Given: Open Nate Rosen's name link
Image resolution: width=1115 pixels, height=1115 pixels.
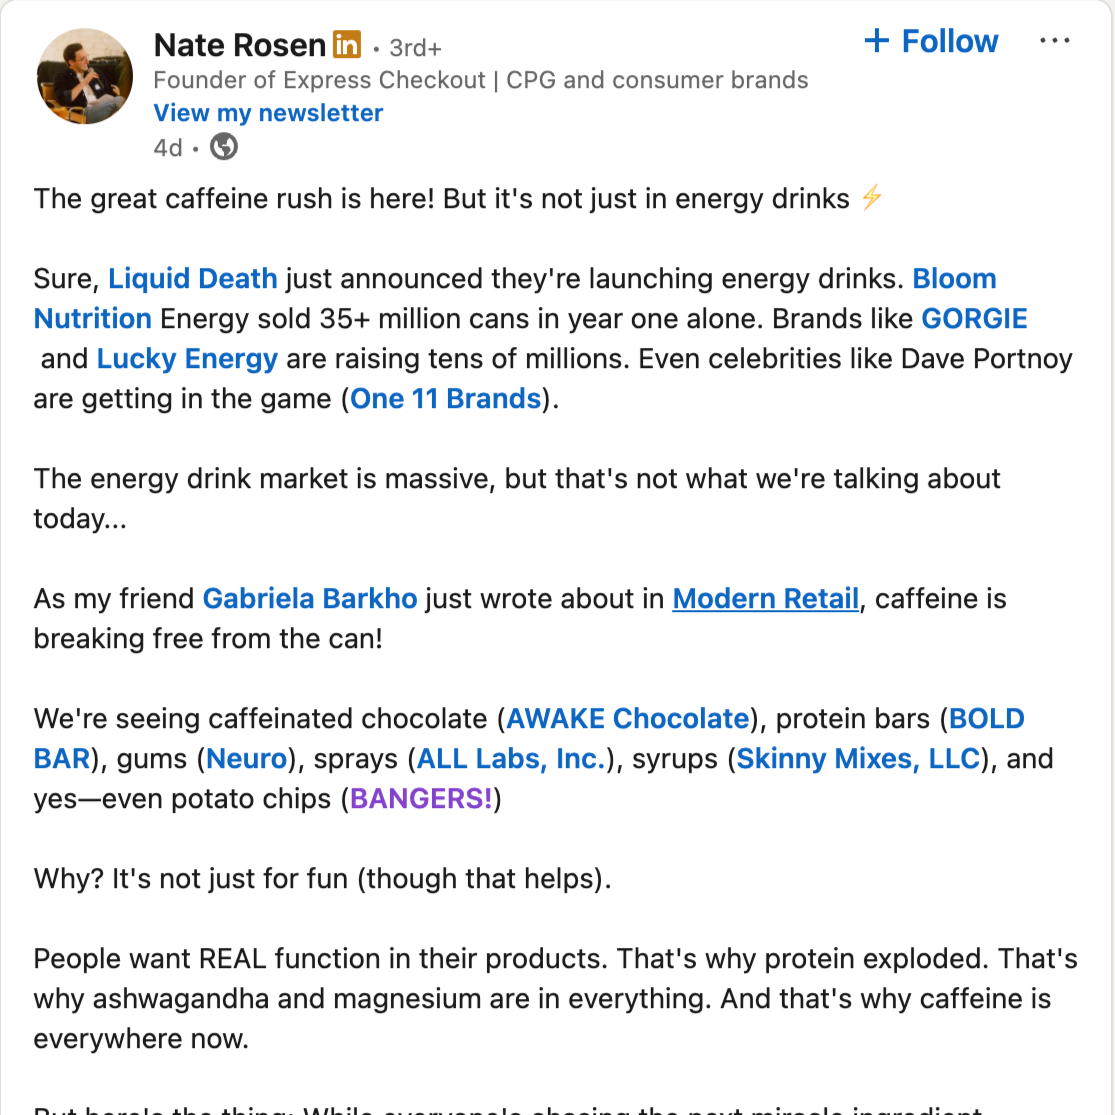Looking at the screenshot, I should [x=240, y=46].
